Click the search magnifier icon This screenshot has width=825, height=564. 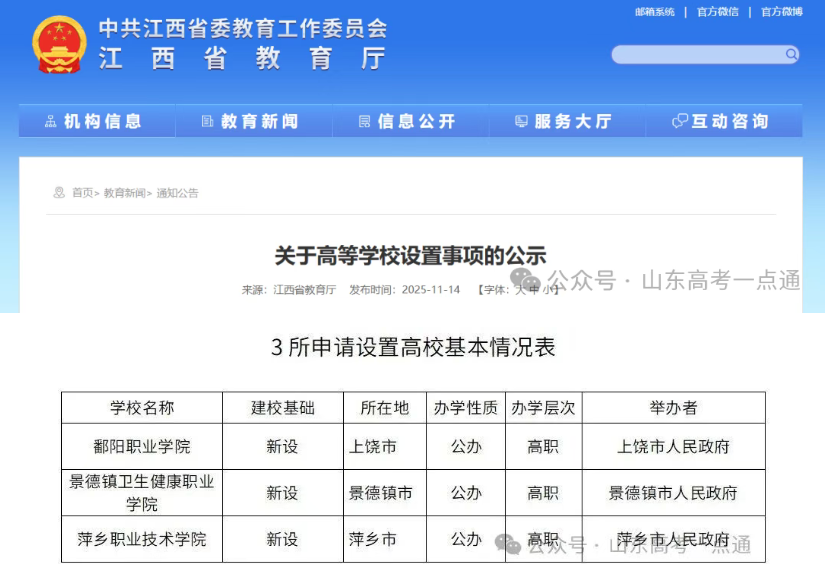tap(790, 54)
